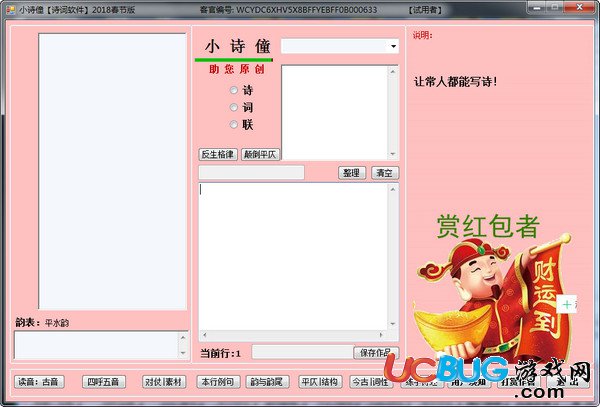This screenshot has height=407, width=600.
Task: Click the 四呼五音 button
Action: [104, 382]
